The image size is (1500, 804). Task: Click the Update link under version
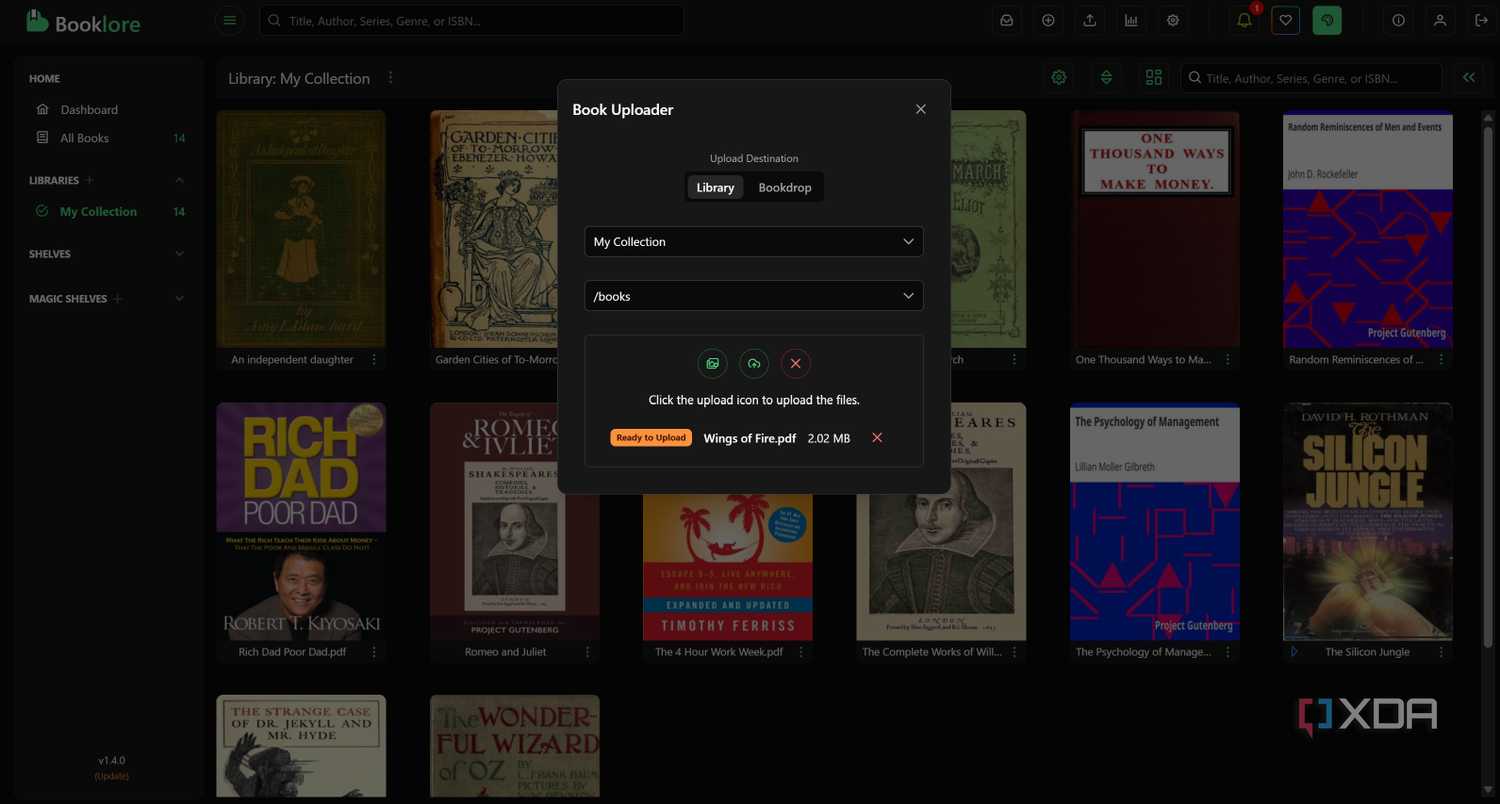pyautogui.click(x=112, y=776)
